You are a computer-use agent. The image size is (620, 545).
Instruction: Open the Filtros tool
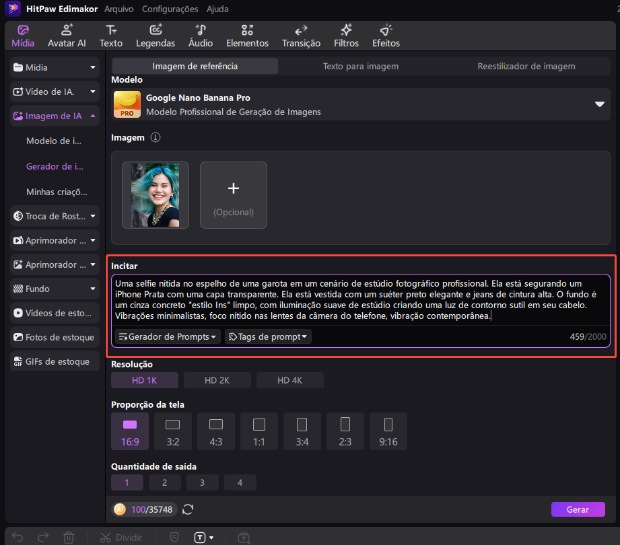pyautogui.click(x=346, y=36)
